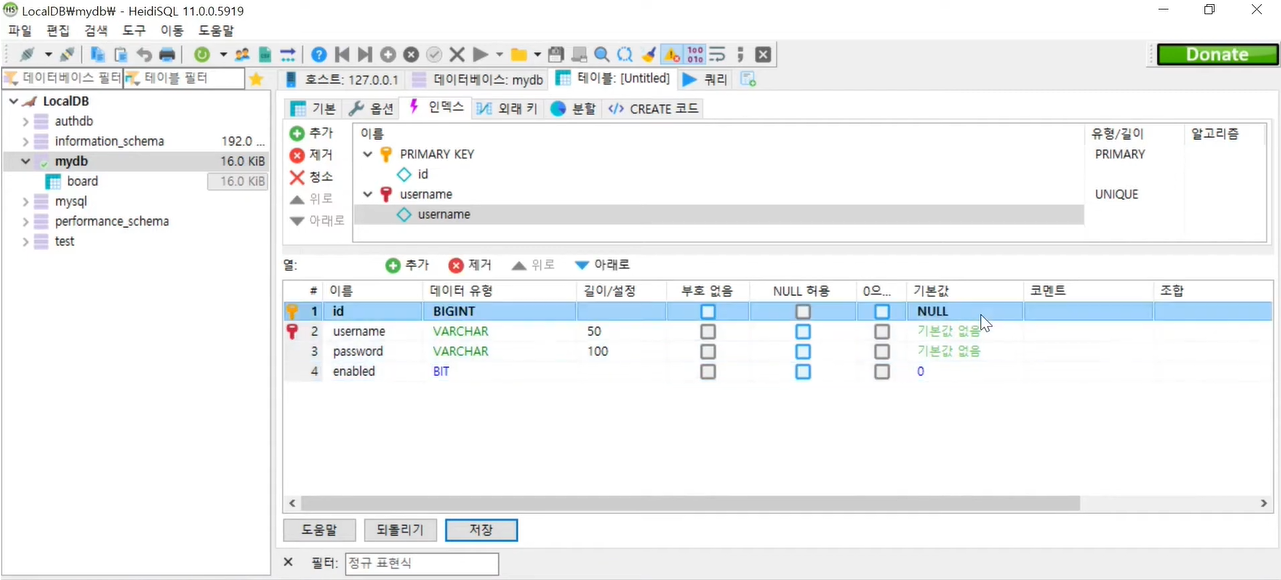Click the floppy disk save icon
This screenshot has width=1281, height=580.
coord(556,54)
